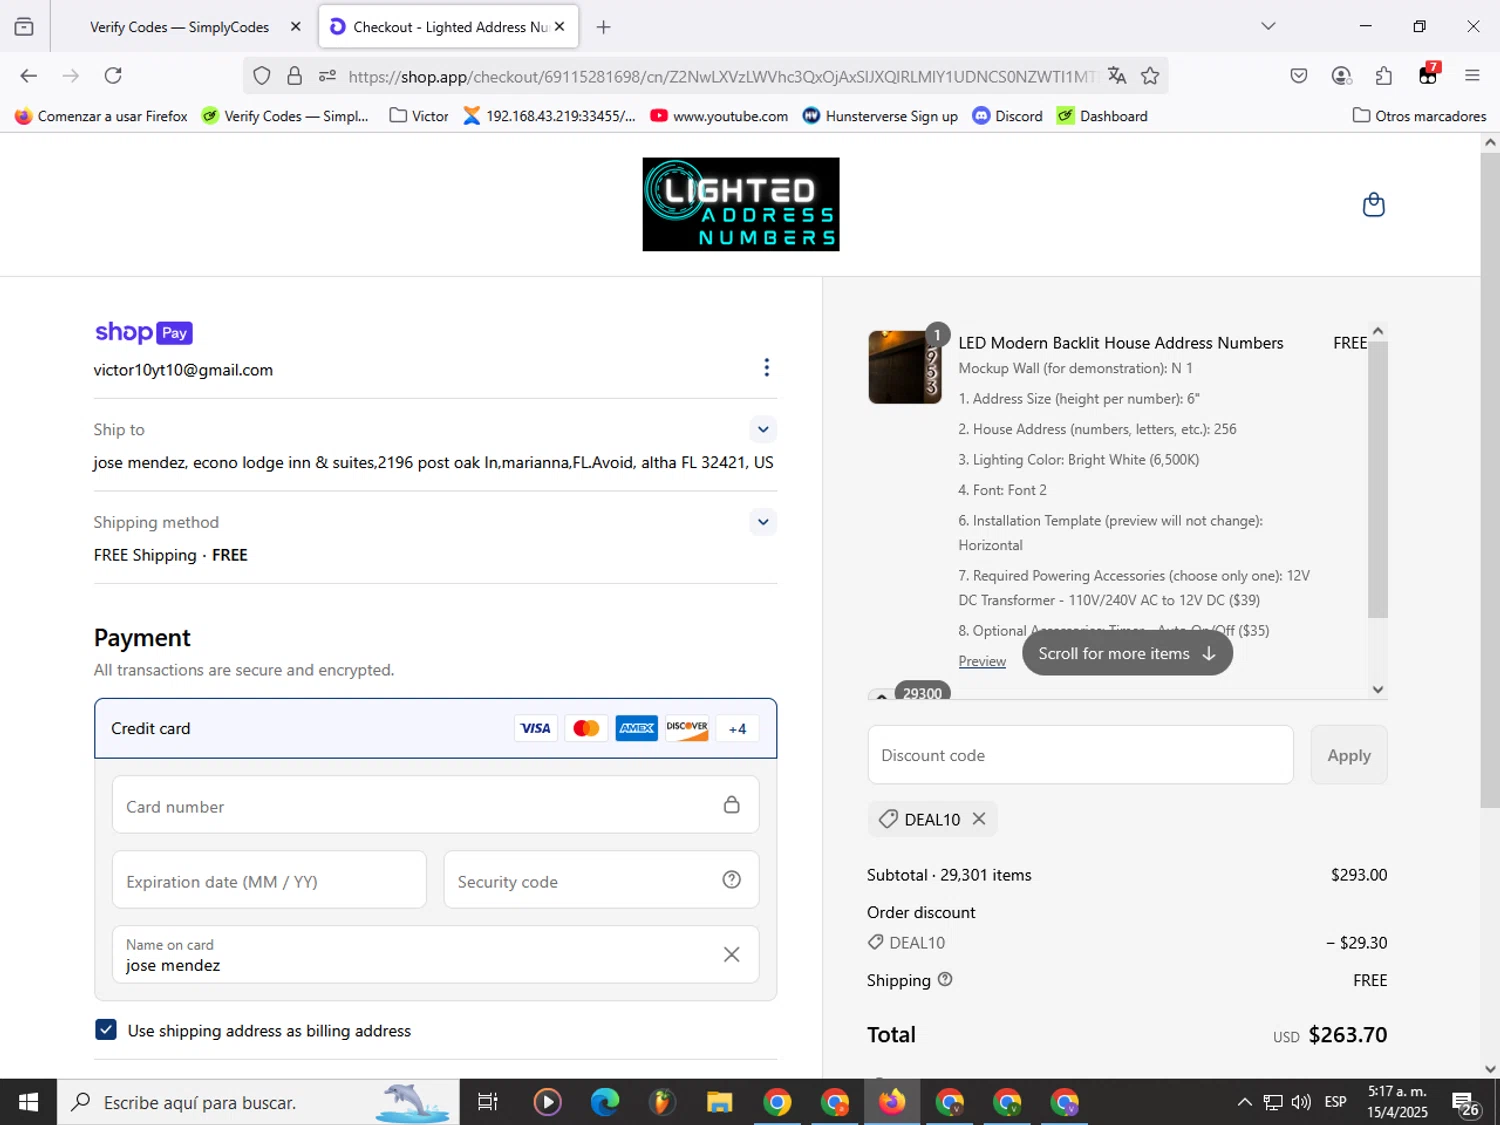Screen dimensions: 1500x1125
Task: Focus the Expiration date field
Action: click(269, 881)
